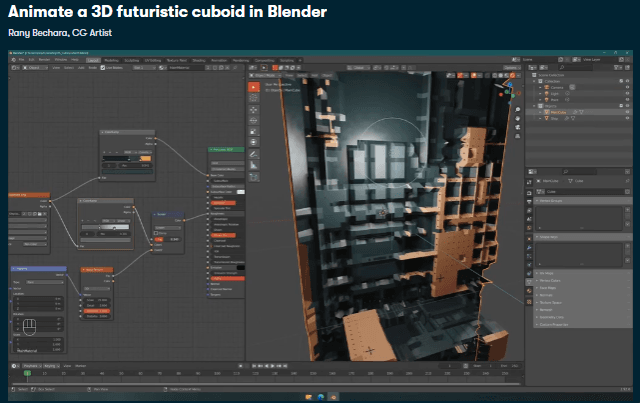The height and width of the screenshot is (403, 640).
Task: Toggle viewport overlays button
Action: pyautogui.click(x=474, y=76)
